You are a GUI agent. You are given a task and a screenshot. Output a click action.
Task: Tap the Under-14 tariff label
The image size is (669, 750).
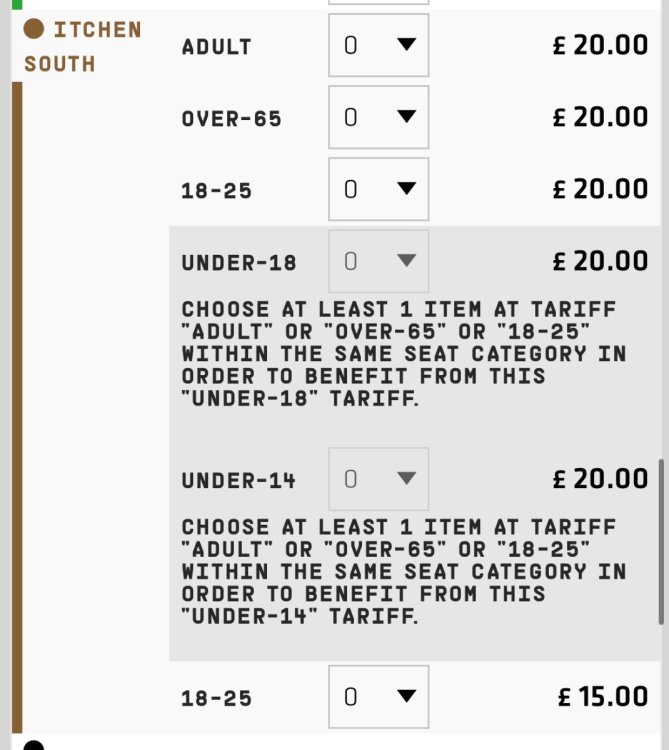pyautogui.click(x=239, y=480)
